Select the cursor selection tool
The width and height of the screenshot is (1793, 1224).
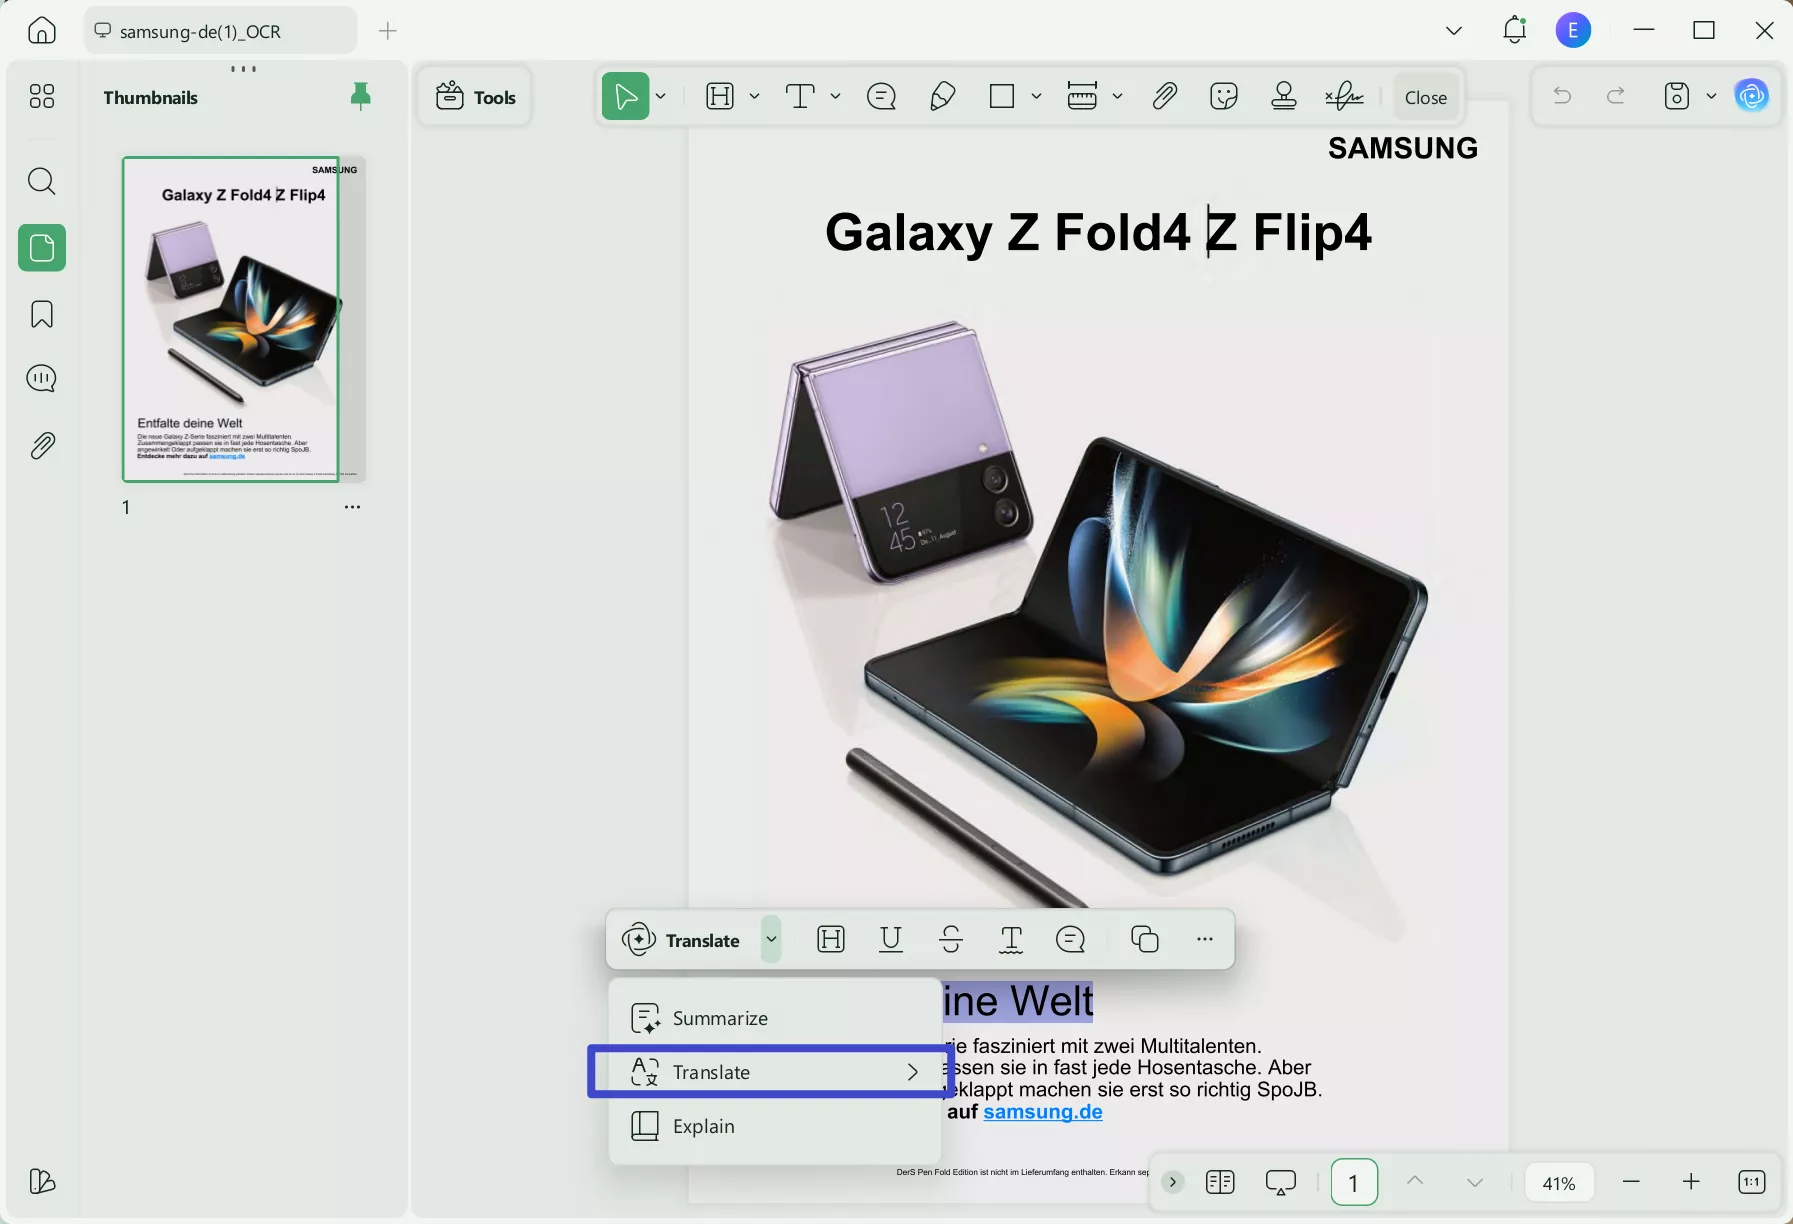click(x=626, y=96)
